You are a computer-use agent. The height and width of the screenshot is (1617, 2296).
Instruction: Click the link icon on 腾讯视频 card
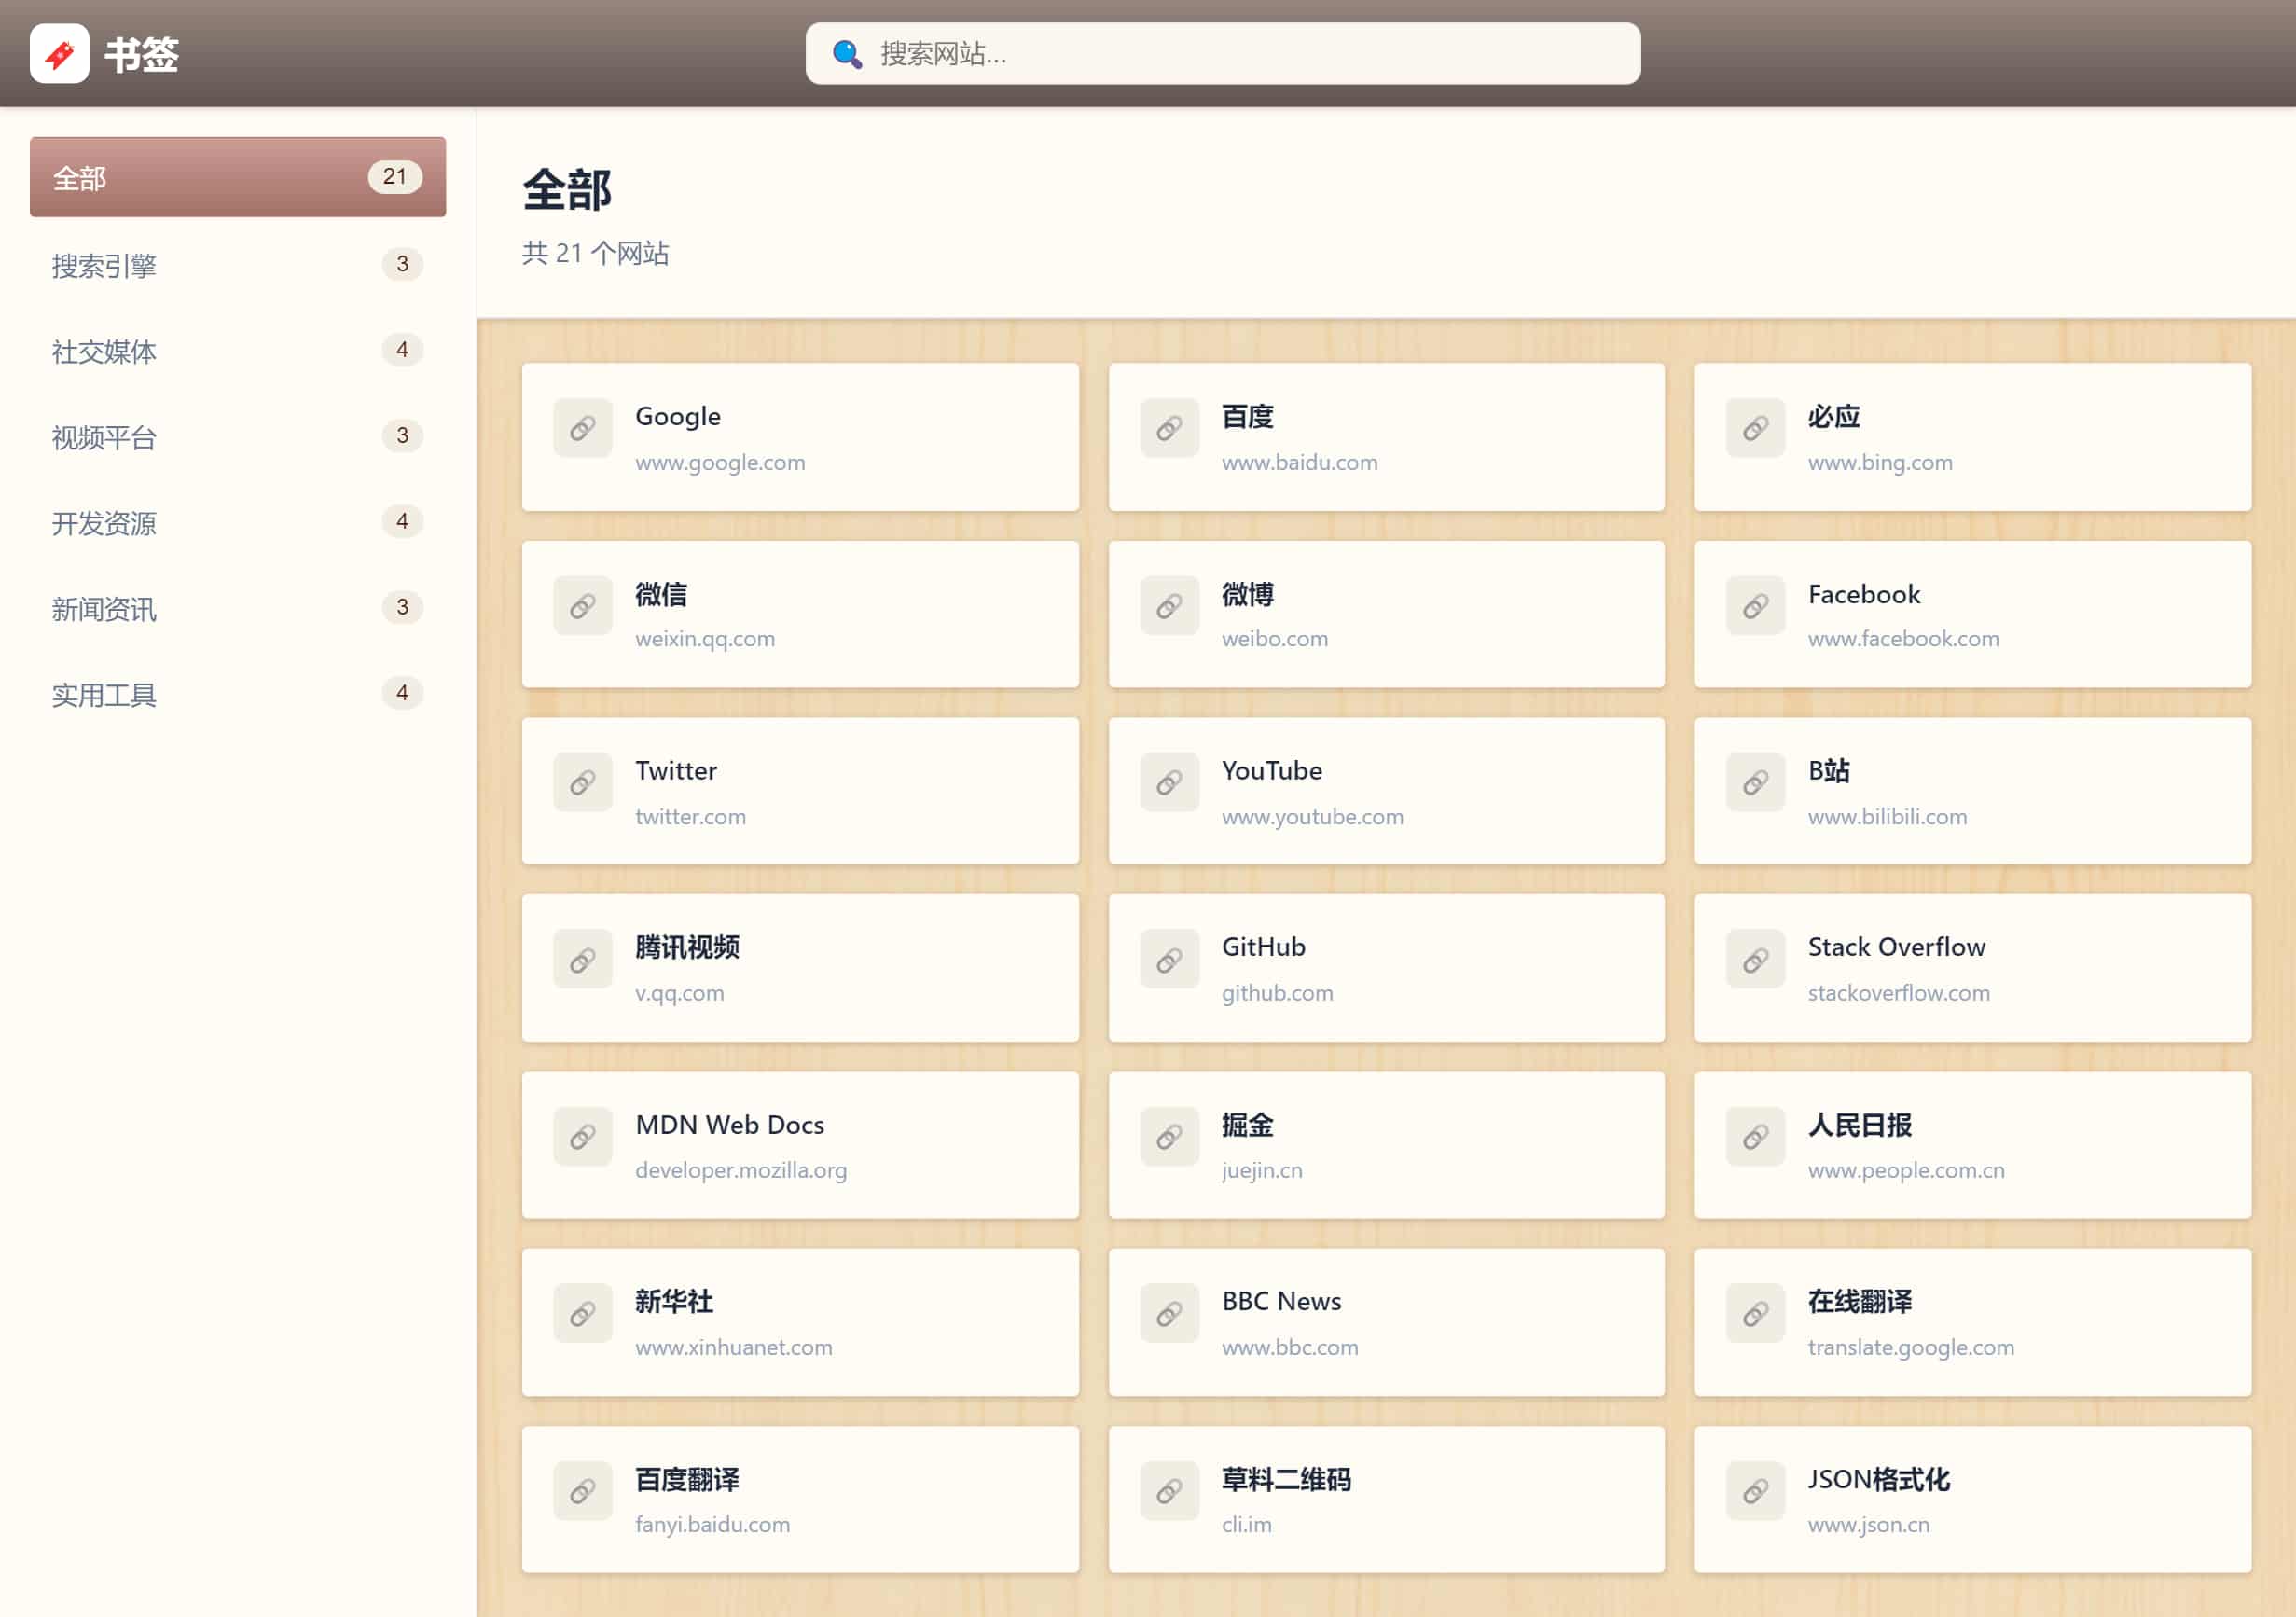pos(583,959)
